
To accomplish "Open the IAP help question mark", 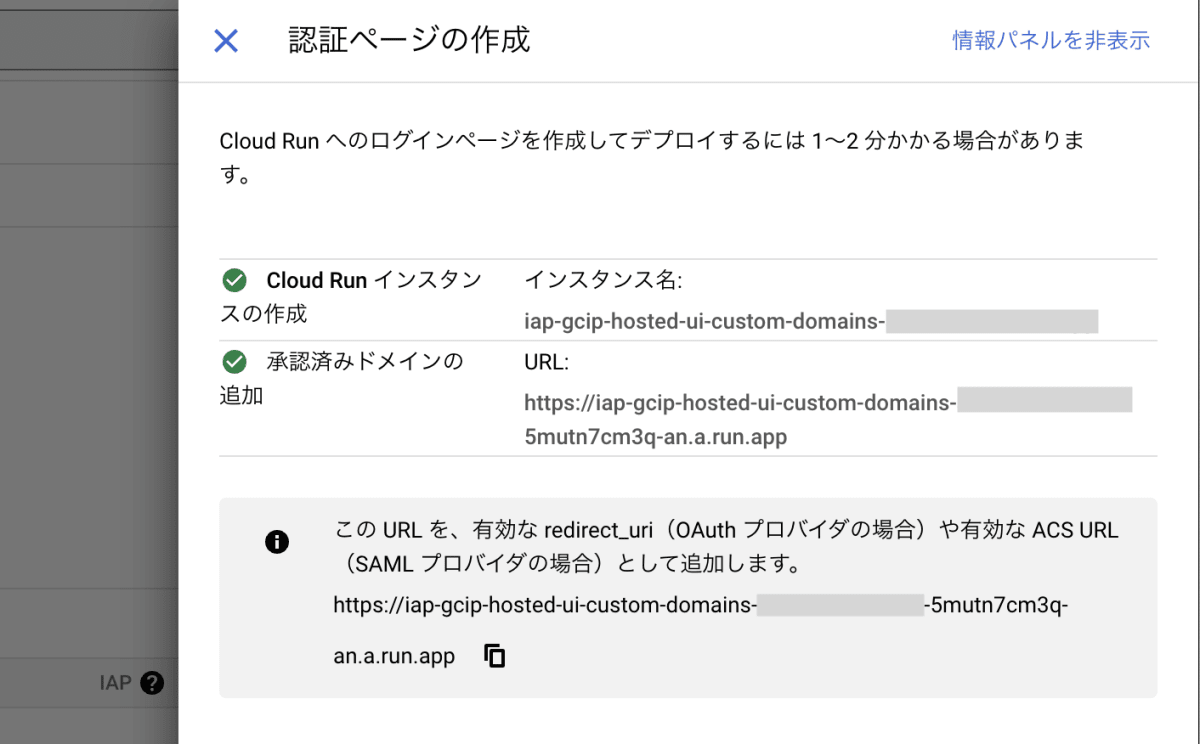I will [x=152, y=684].
